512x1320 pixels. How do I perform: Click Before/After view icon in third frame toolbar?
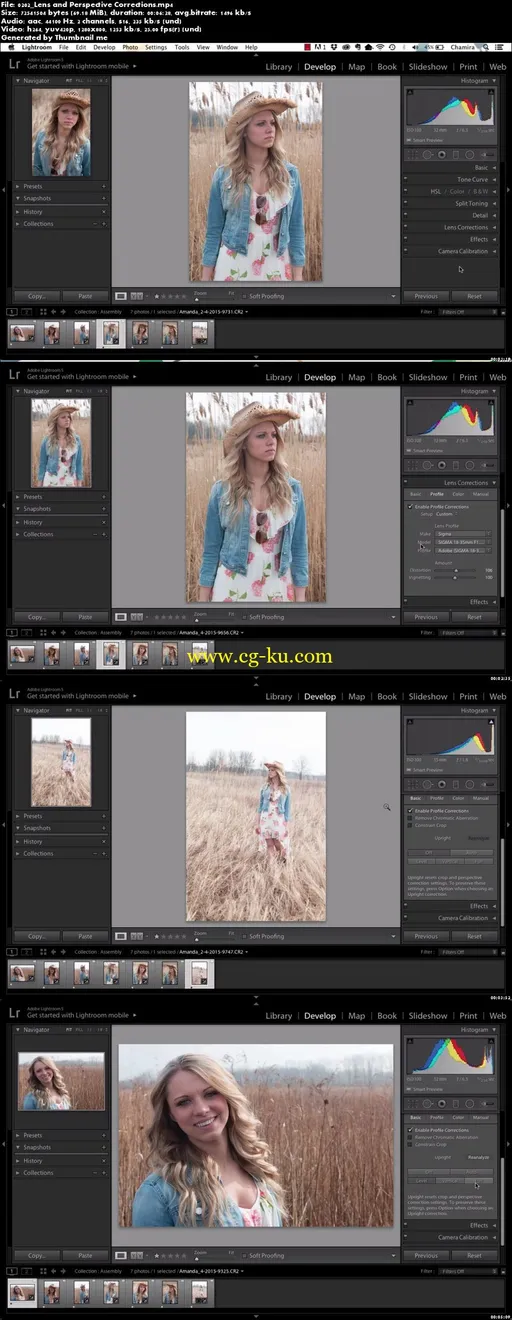tap(137, 936)
